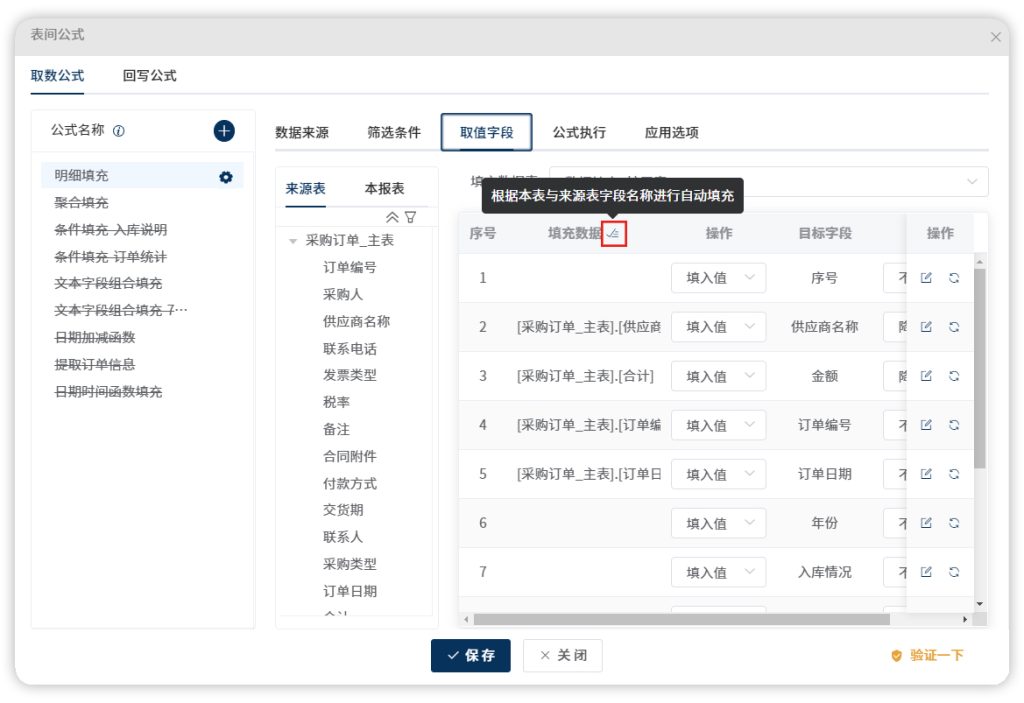Select the 付款方式 field in source tree

pyautogui.click(x=349, y=483)
